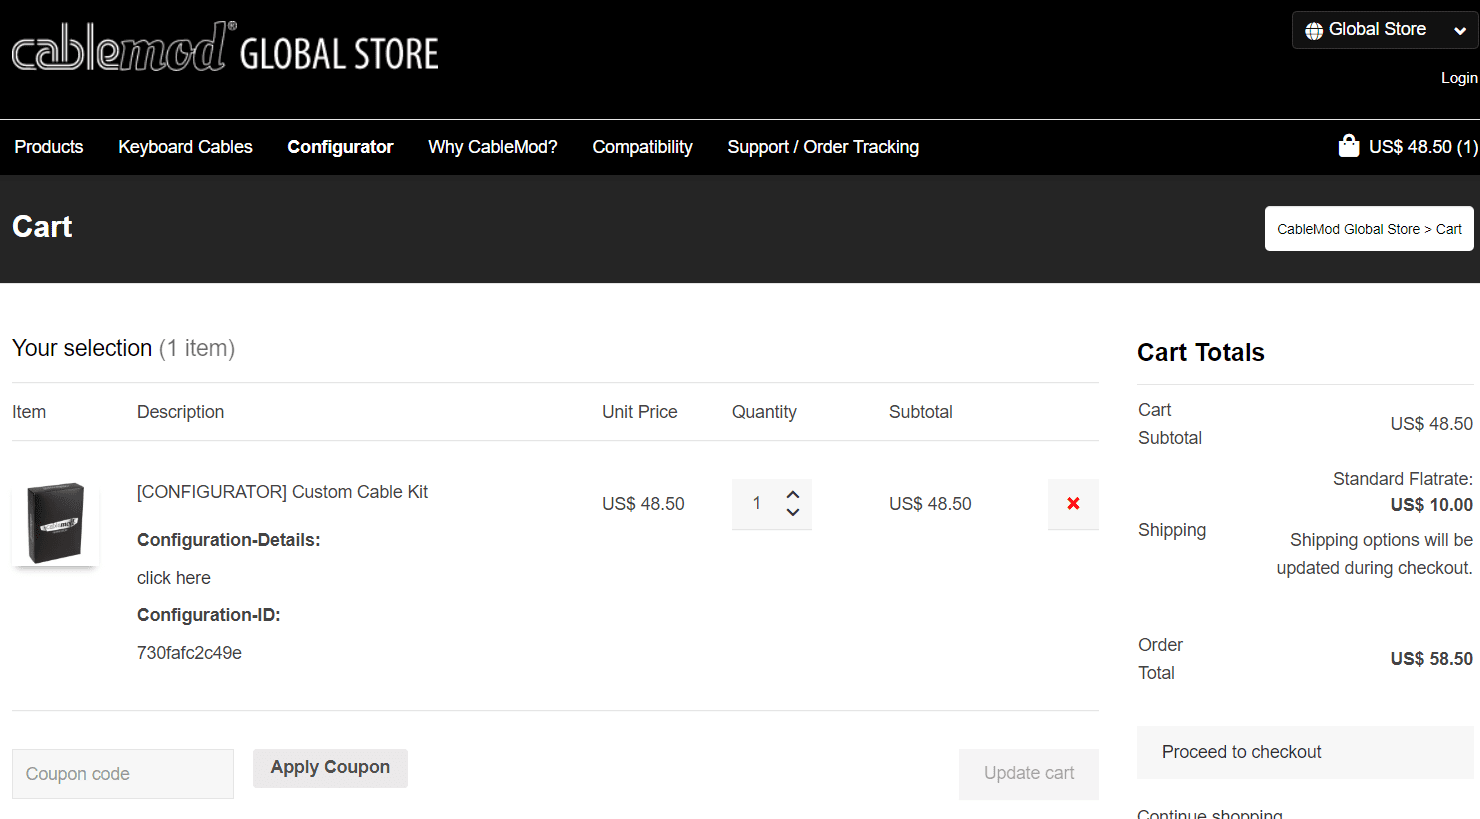Click the Continue shopping link

[x=1210, y=812]
